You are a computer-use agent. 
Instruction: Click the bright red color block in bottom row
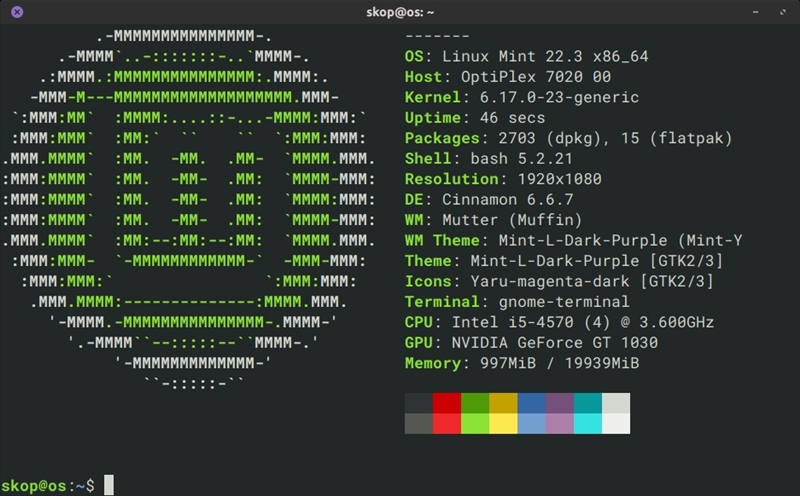447,424
